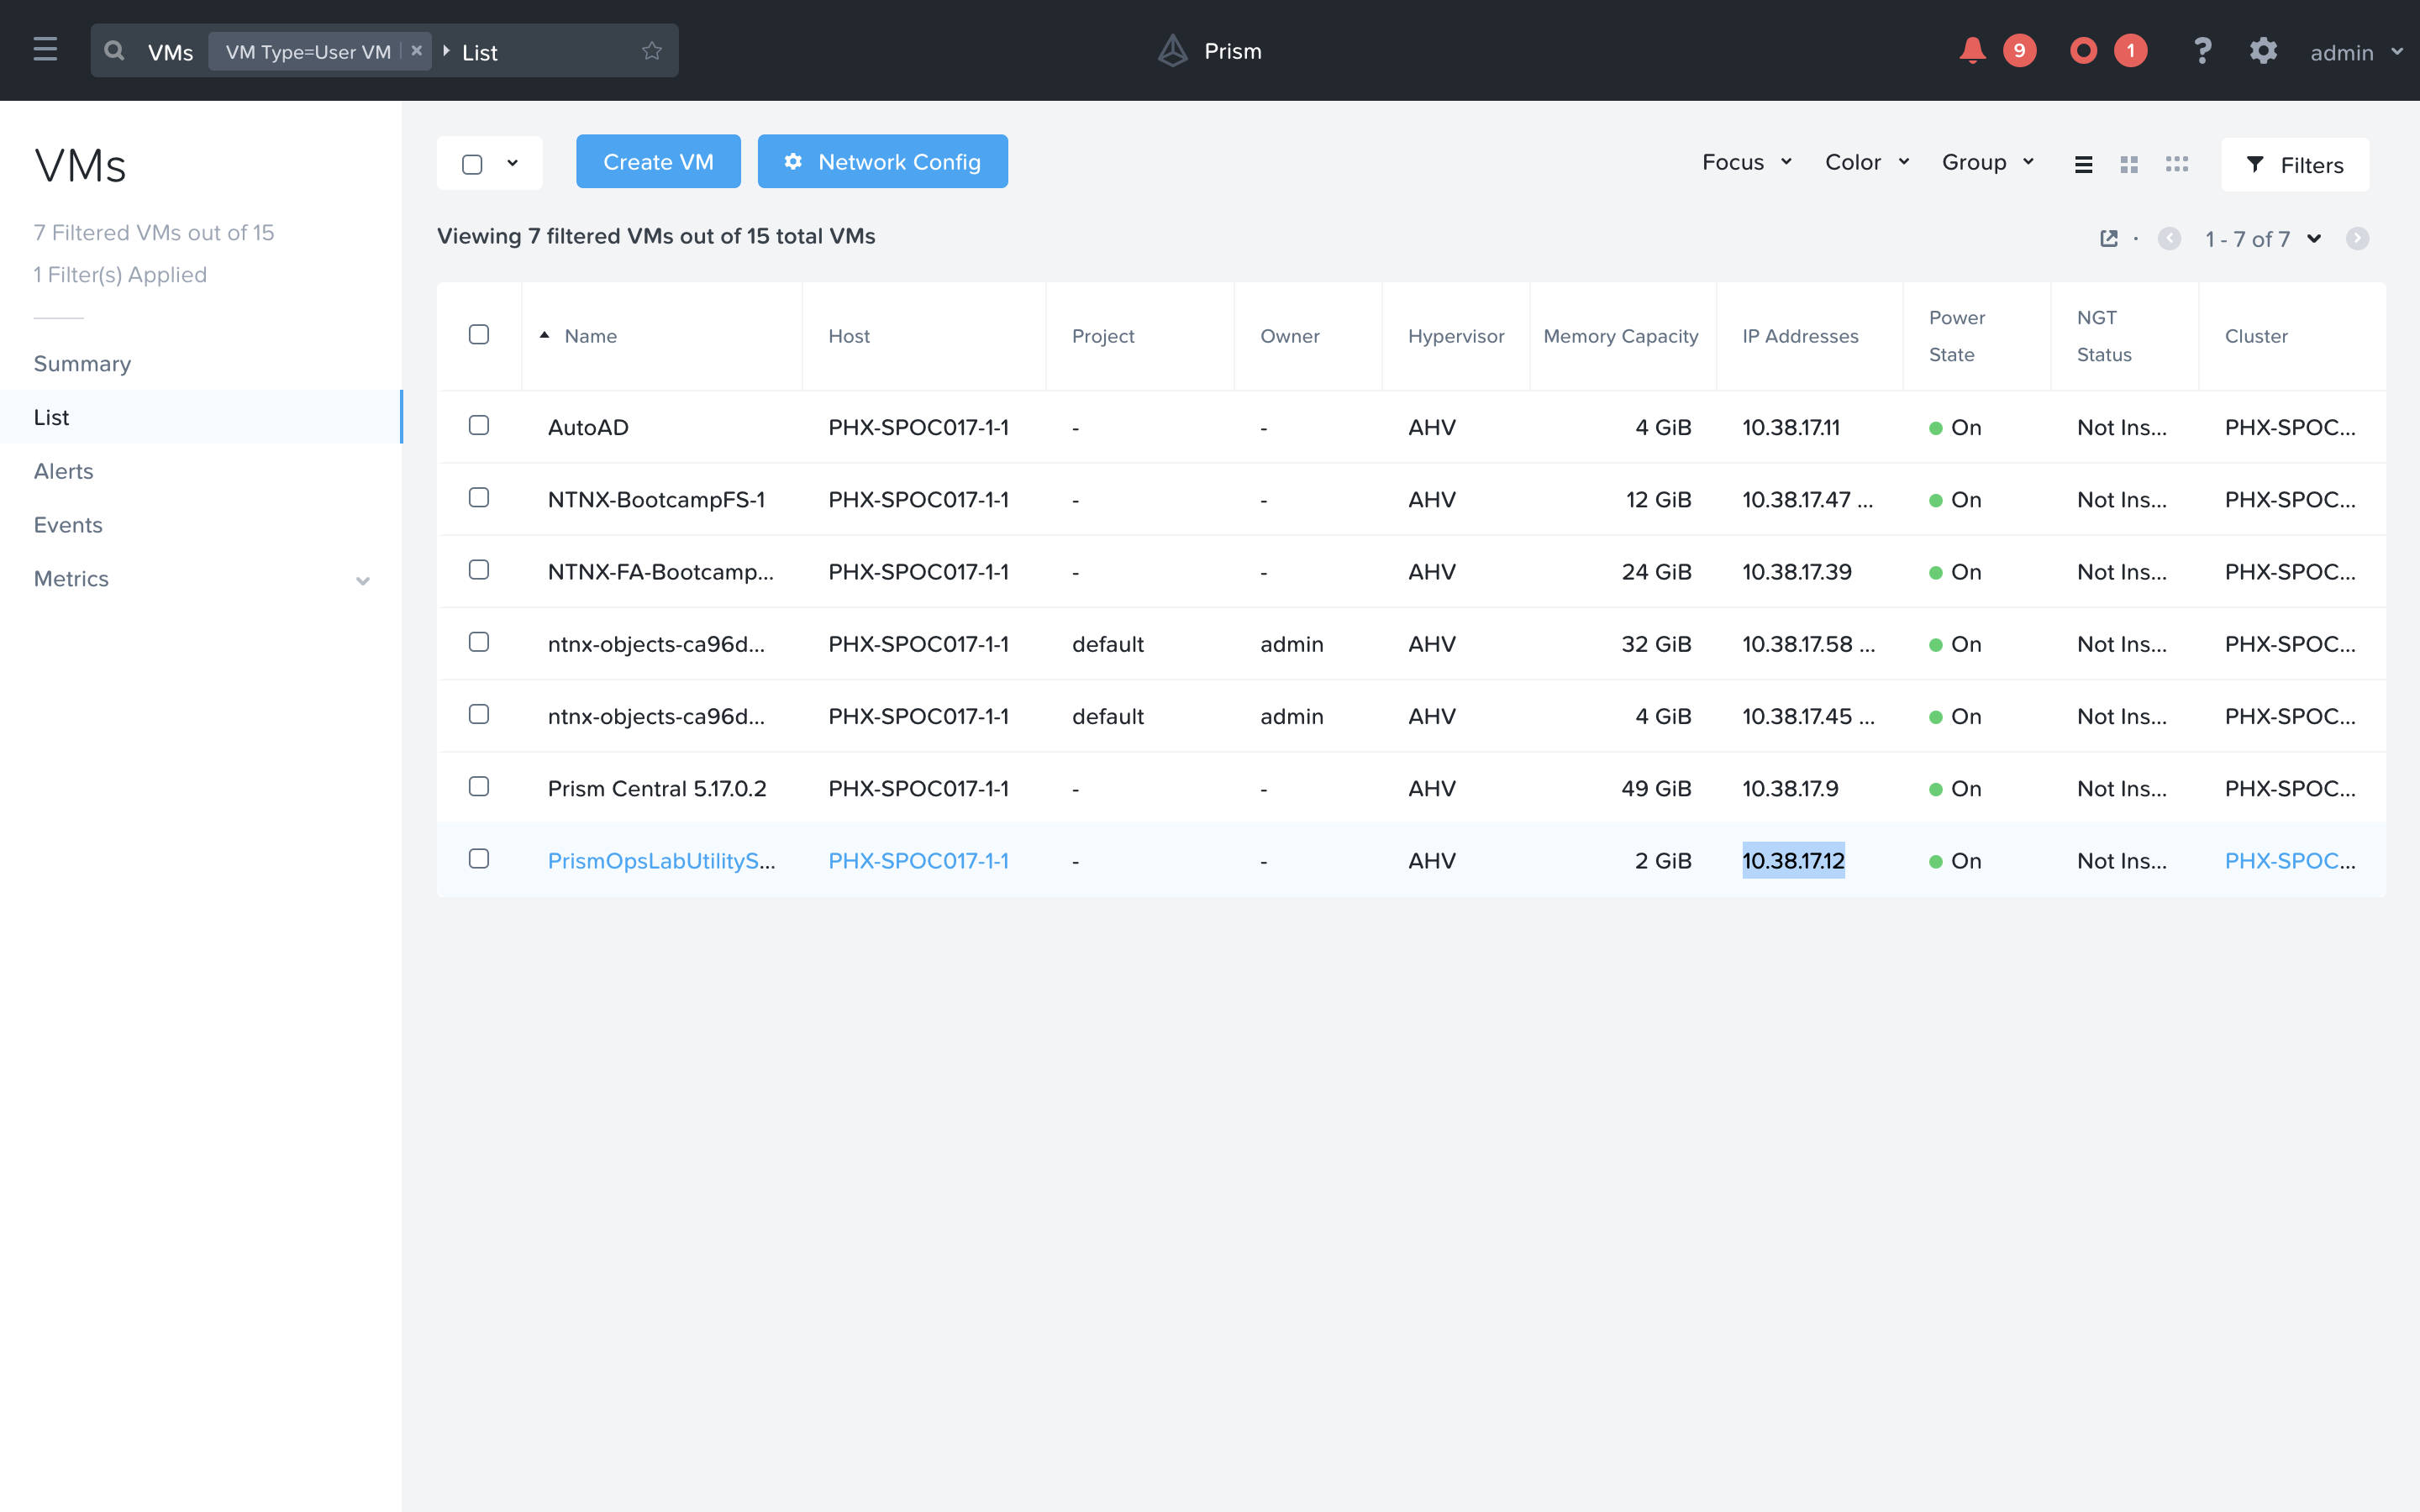2420x1512 pixels.
Task: Select the 32 GiB ntnx-objects row checkbox
Action: point(479,641)
